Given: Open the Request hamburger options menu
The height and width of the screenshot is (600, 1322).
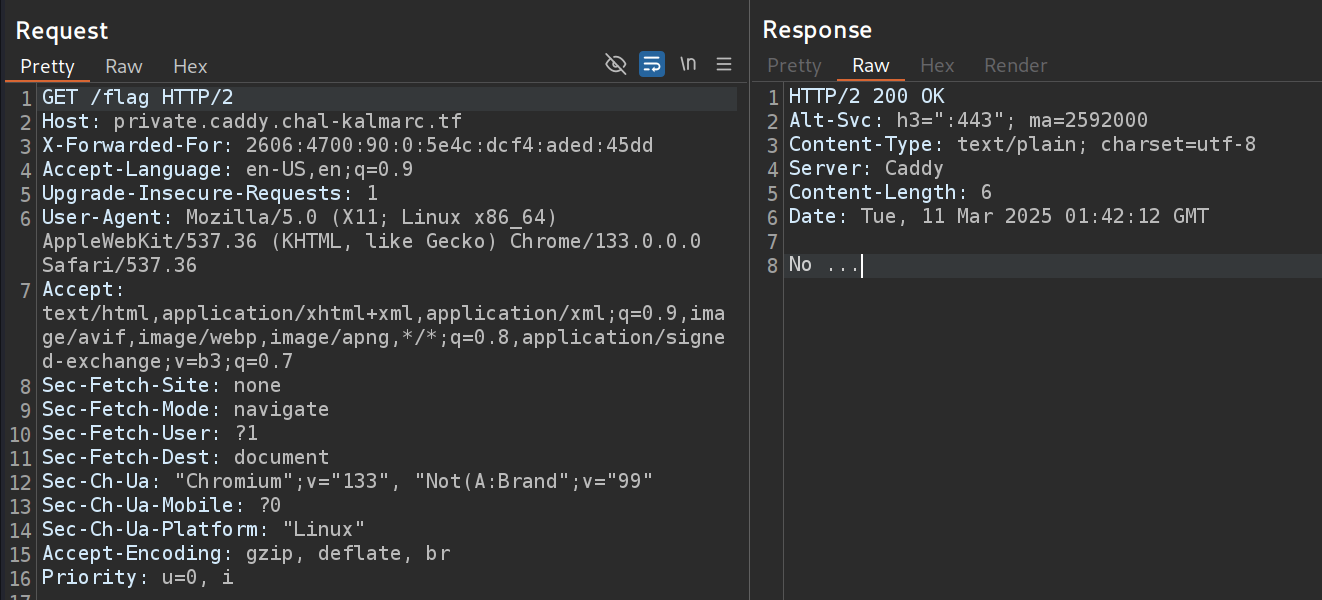Looking at the screenshot, I should click(x=724, y=65).
